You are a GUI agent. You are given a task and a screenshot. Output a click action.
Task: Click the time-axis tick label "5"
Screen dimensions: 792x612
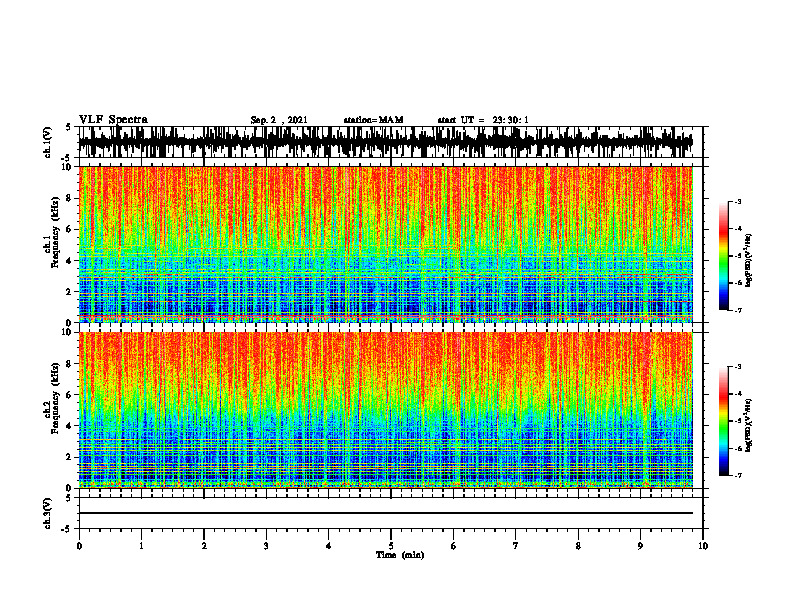click(391, 546)
